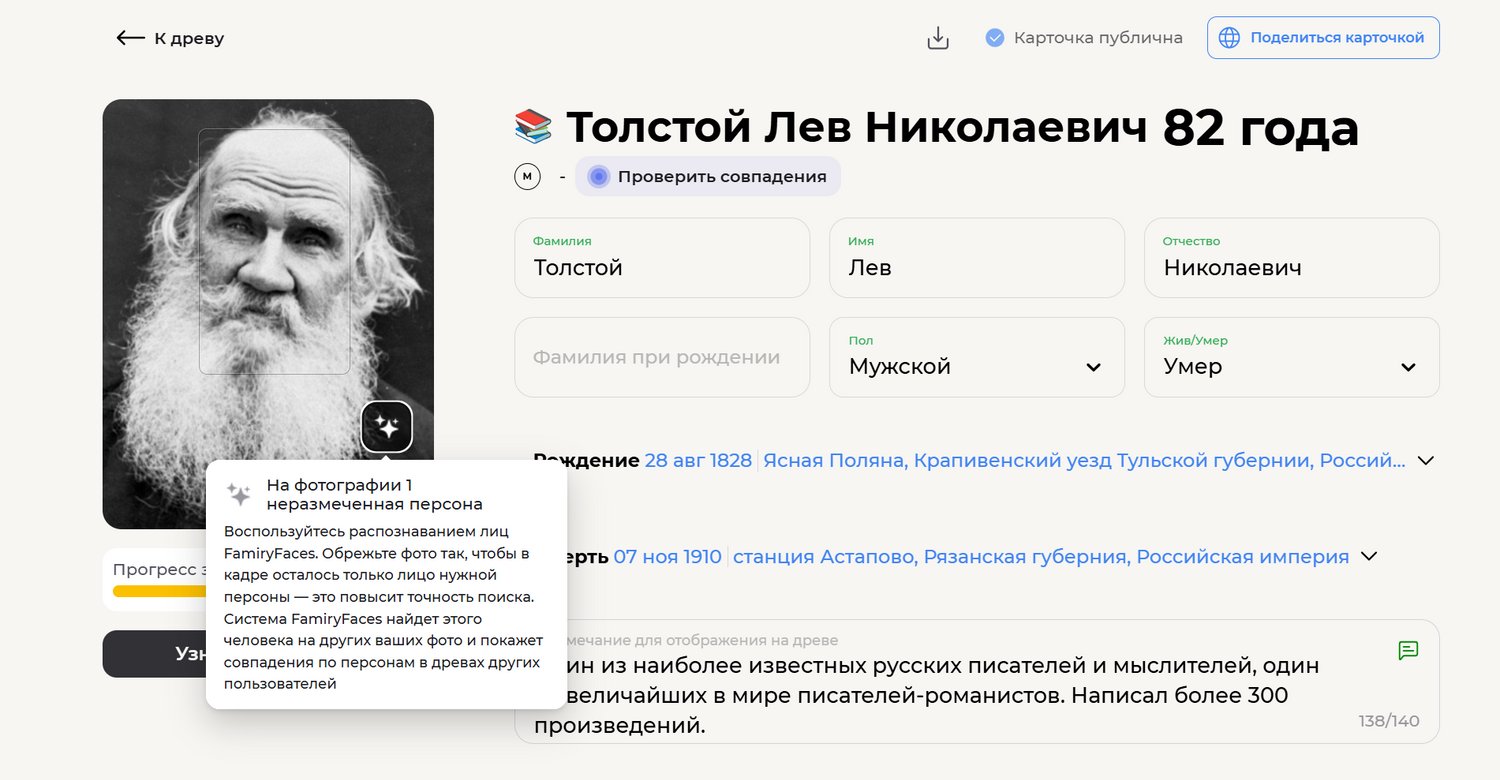Click the globe icon in share button

(x=1229, y=38)
